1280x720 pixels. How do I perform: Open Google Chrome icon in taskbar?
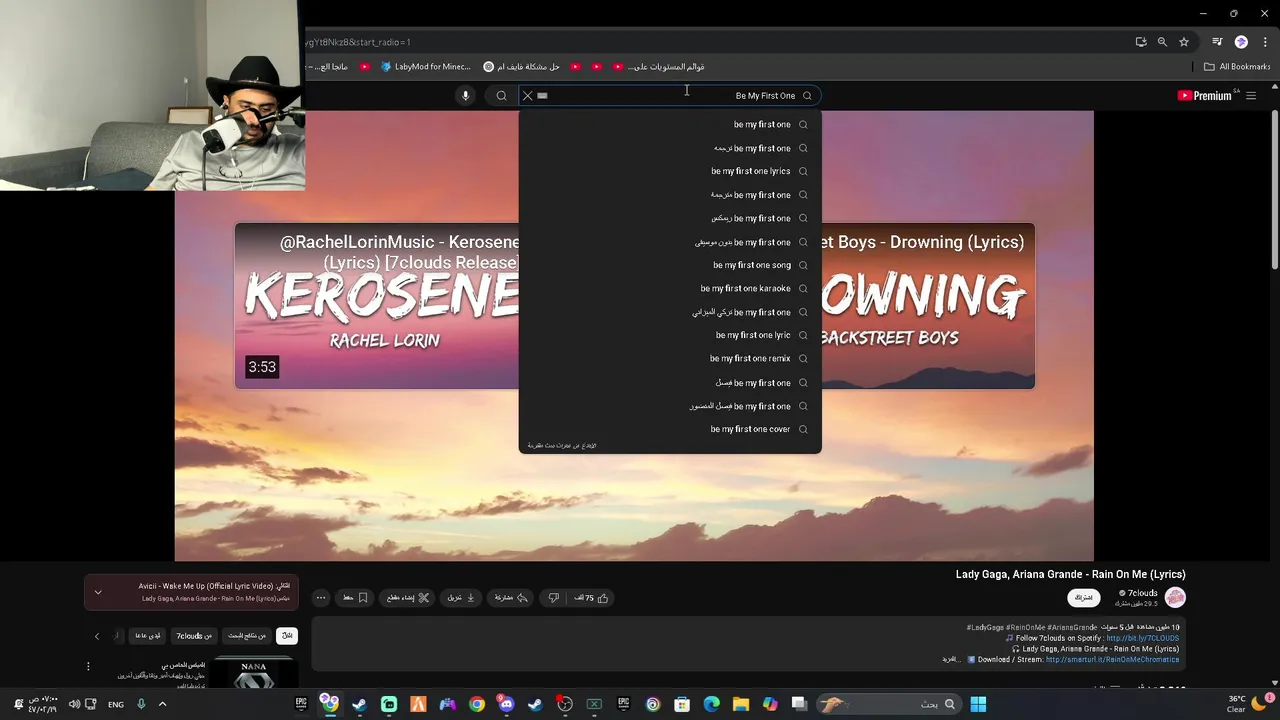477,704
